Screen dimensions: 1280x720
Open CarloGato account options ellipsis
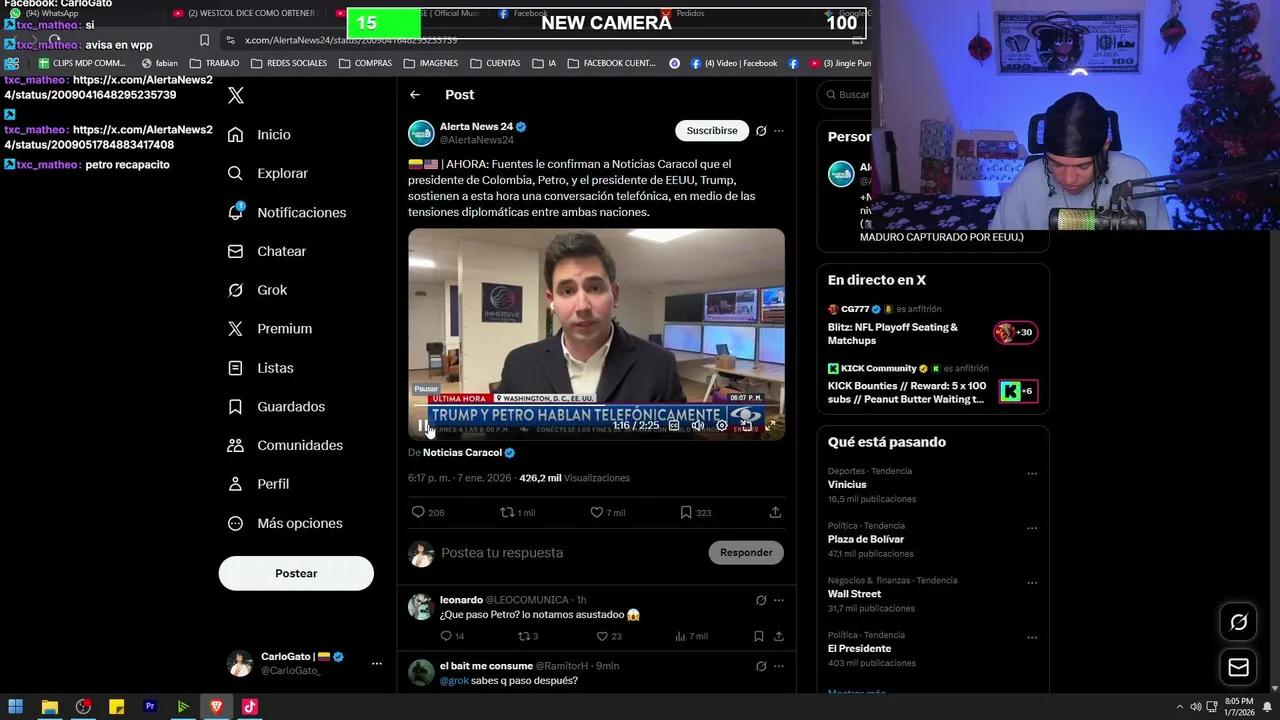click(x=377, y=663)
